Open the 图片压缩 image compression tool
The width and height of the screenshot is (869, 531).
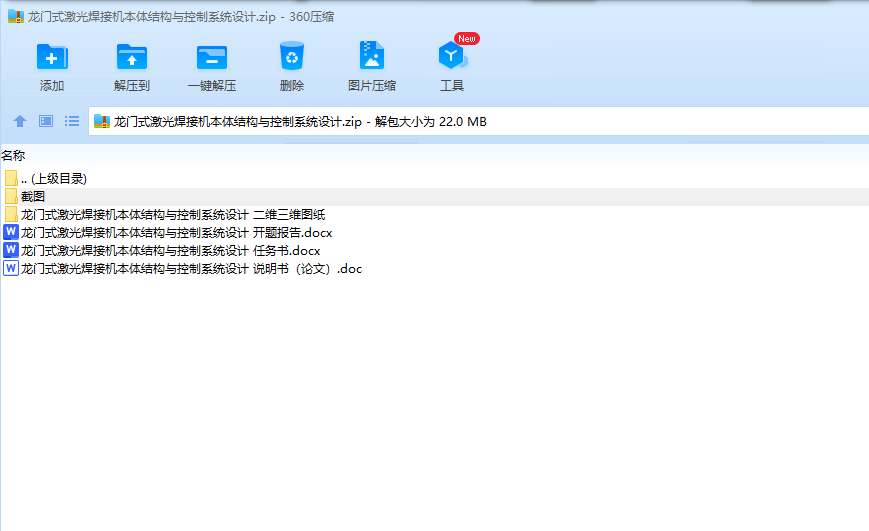tap(371, 55)
